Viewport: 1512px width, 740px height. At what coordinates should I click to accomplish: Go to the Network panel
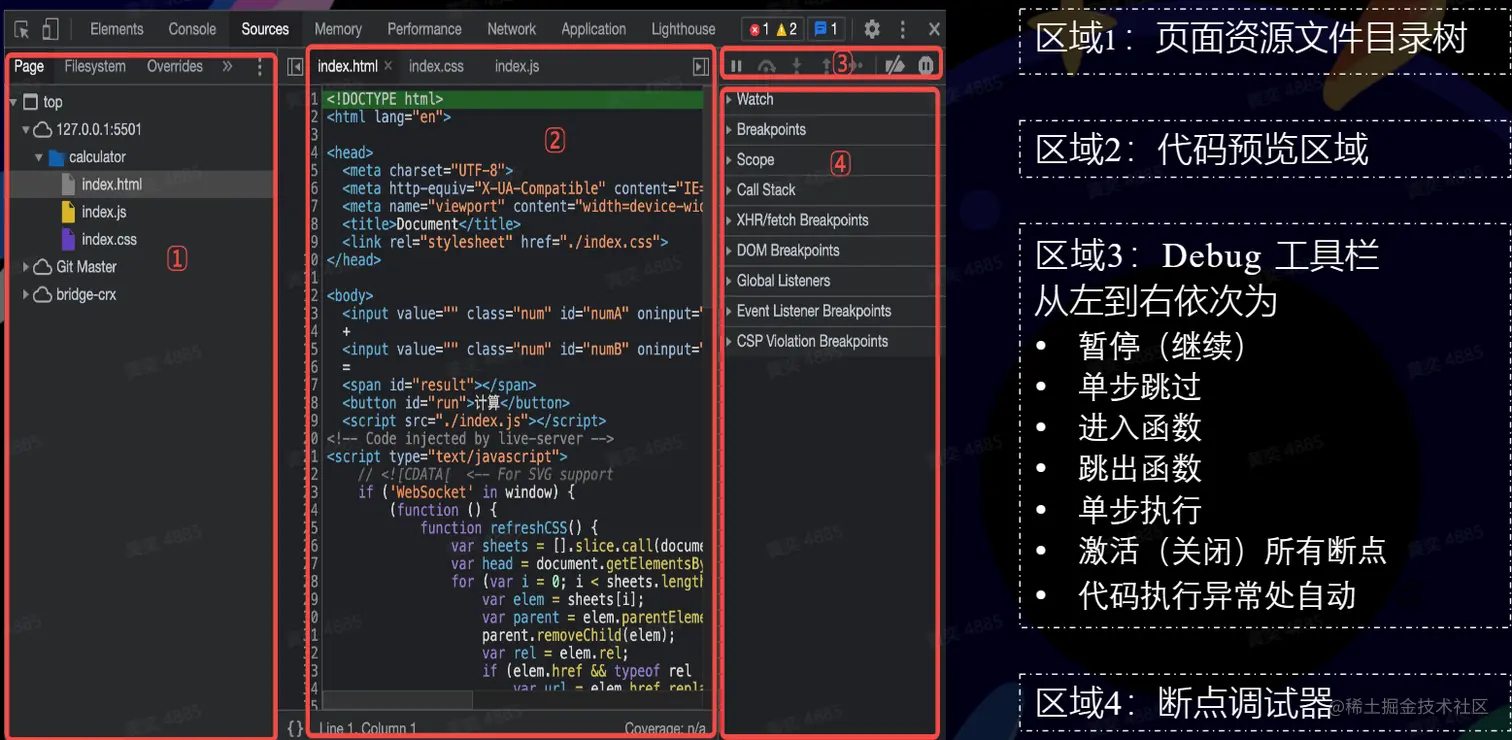point(512,29)
